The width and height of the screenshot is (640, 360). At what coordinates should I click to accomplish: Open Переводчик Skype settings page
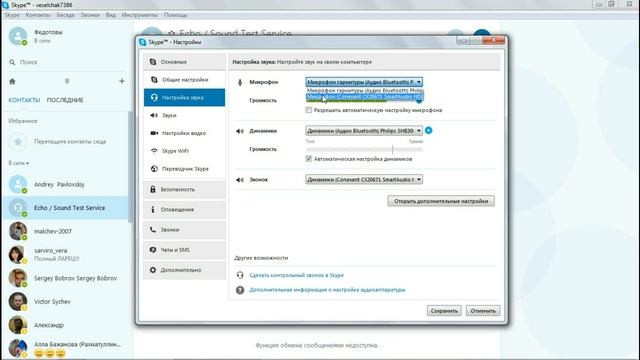tap(184, 169)
